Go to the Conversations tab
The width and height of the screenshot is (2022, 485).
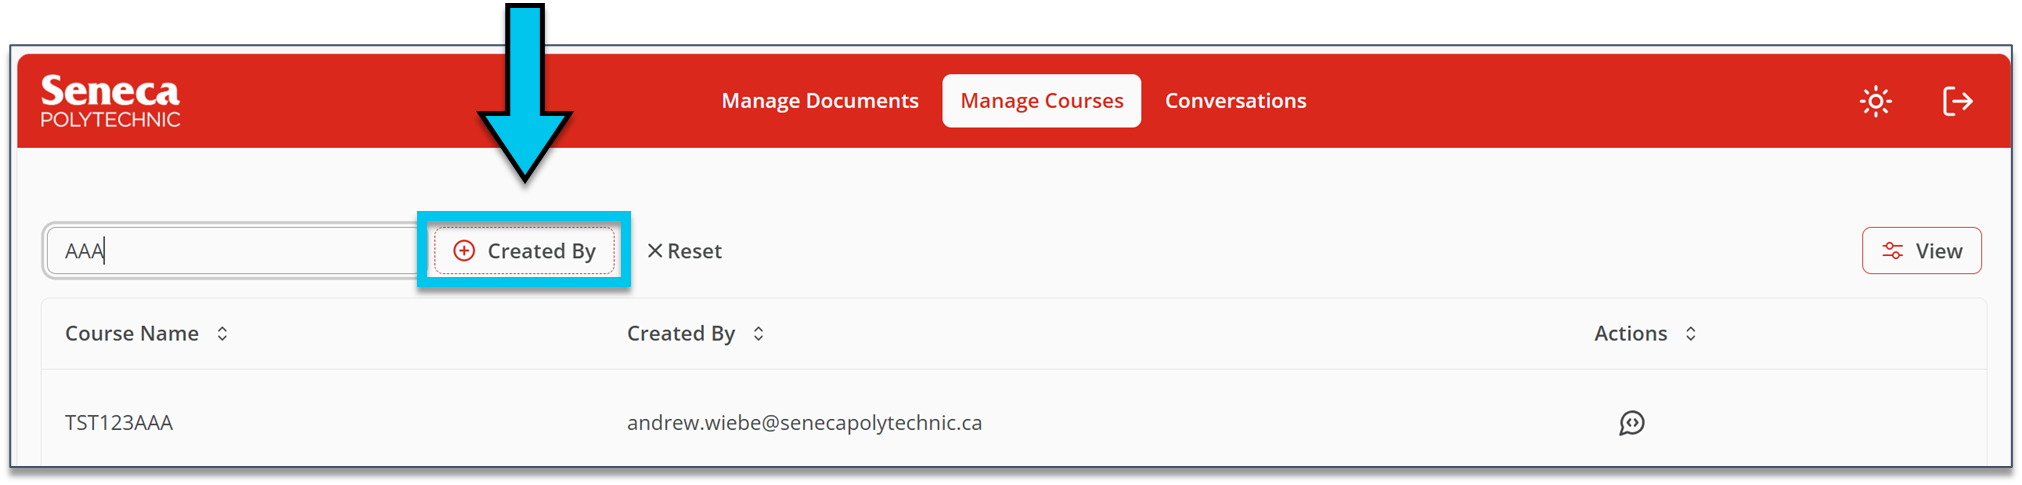[x=1235, y=101]
